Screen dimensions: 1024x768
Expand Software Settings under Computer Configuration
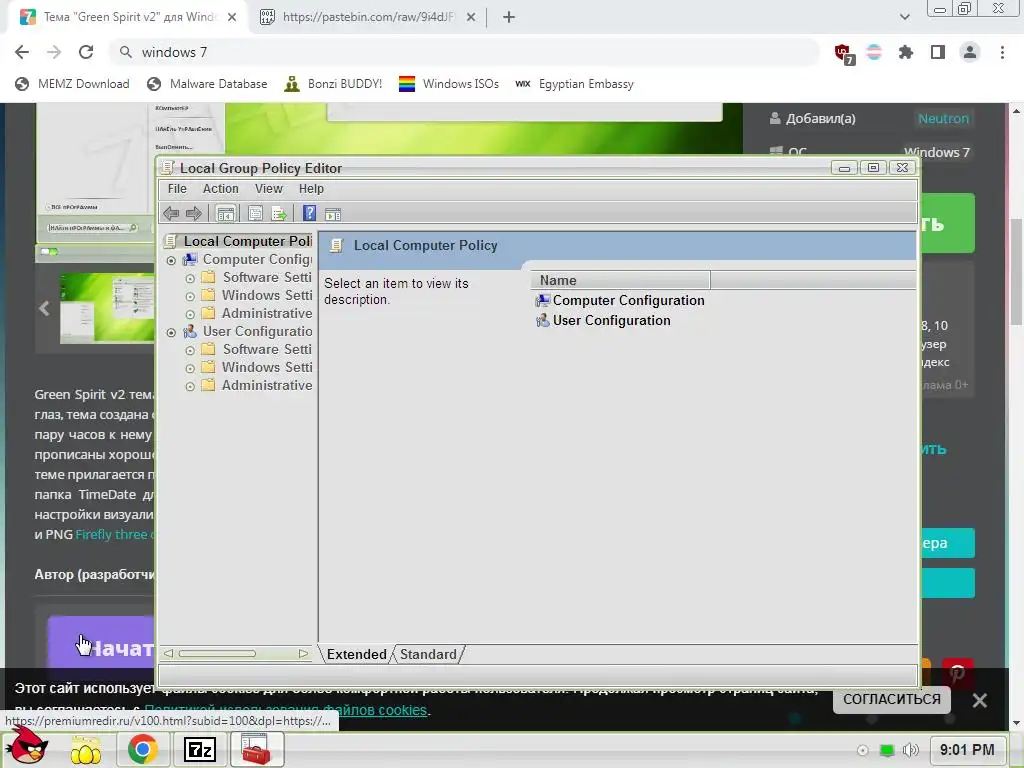[190, 278]
